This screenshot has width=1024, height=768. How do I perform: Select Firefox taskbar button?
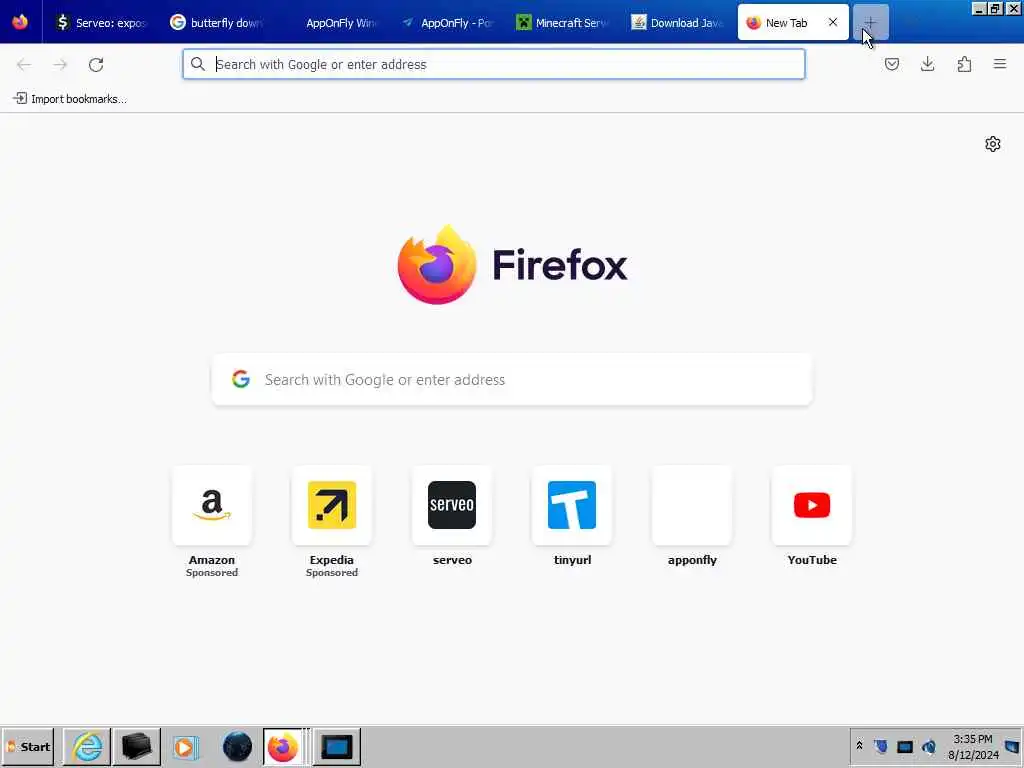283,746
